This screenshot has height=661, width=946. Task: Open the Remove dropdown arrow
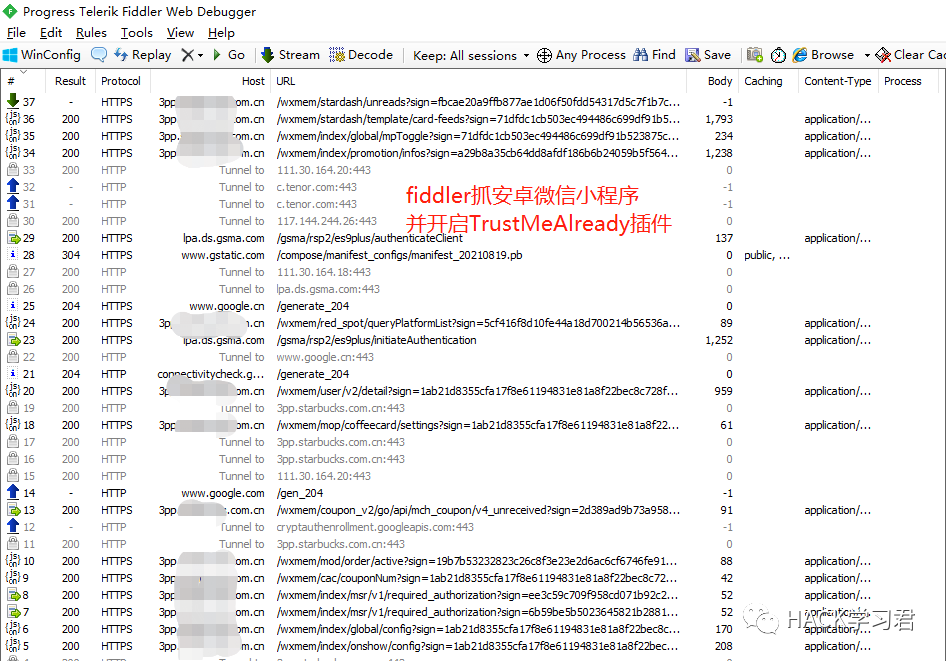pos(200,55)
